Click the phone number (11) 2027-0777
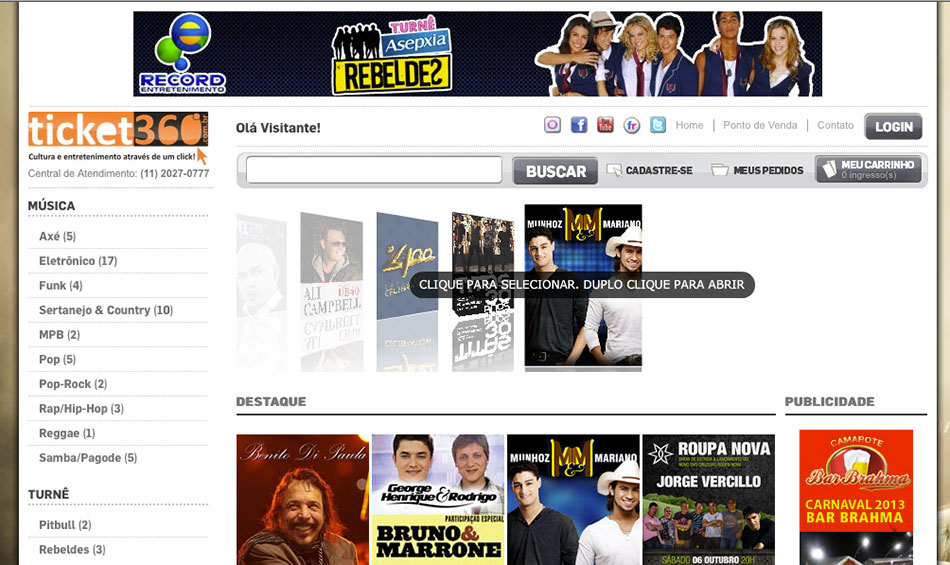 174,174
